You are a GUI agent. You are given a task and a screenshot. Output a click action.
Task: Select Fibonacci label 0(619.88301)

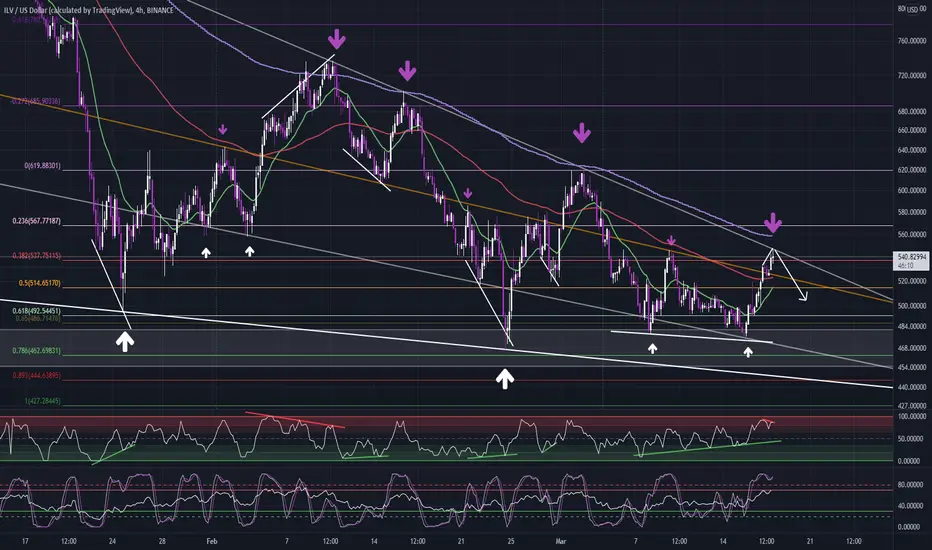(x=42, y=166)
